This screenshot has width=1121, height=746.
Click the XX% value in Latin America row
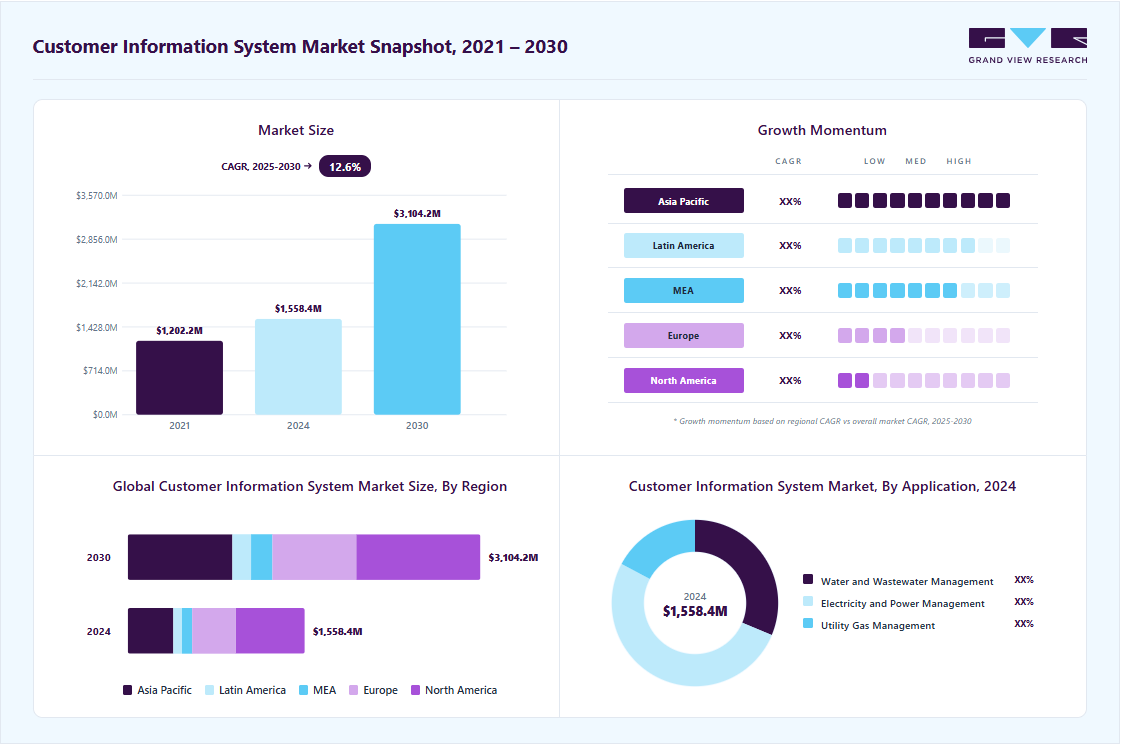(790, 245)
